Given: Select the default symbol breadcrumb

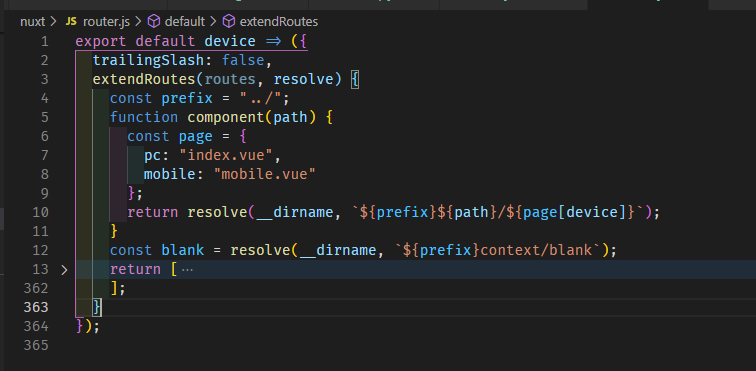Looking at the screenshot, I should (x=185, y=22).
